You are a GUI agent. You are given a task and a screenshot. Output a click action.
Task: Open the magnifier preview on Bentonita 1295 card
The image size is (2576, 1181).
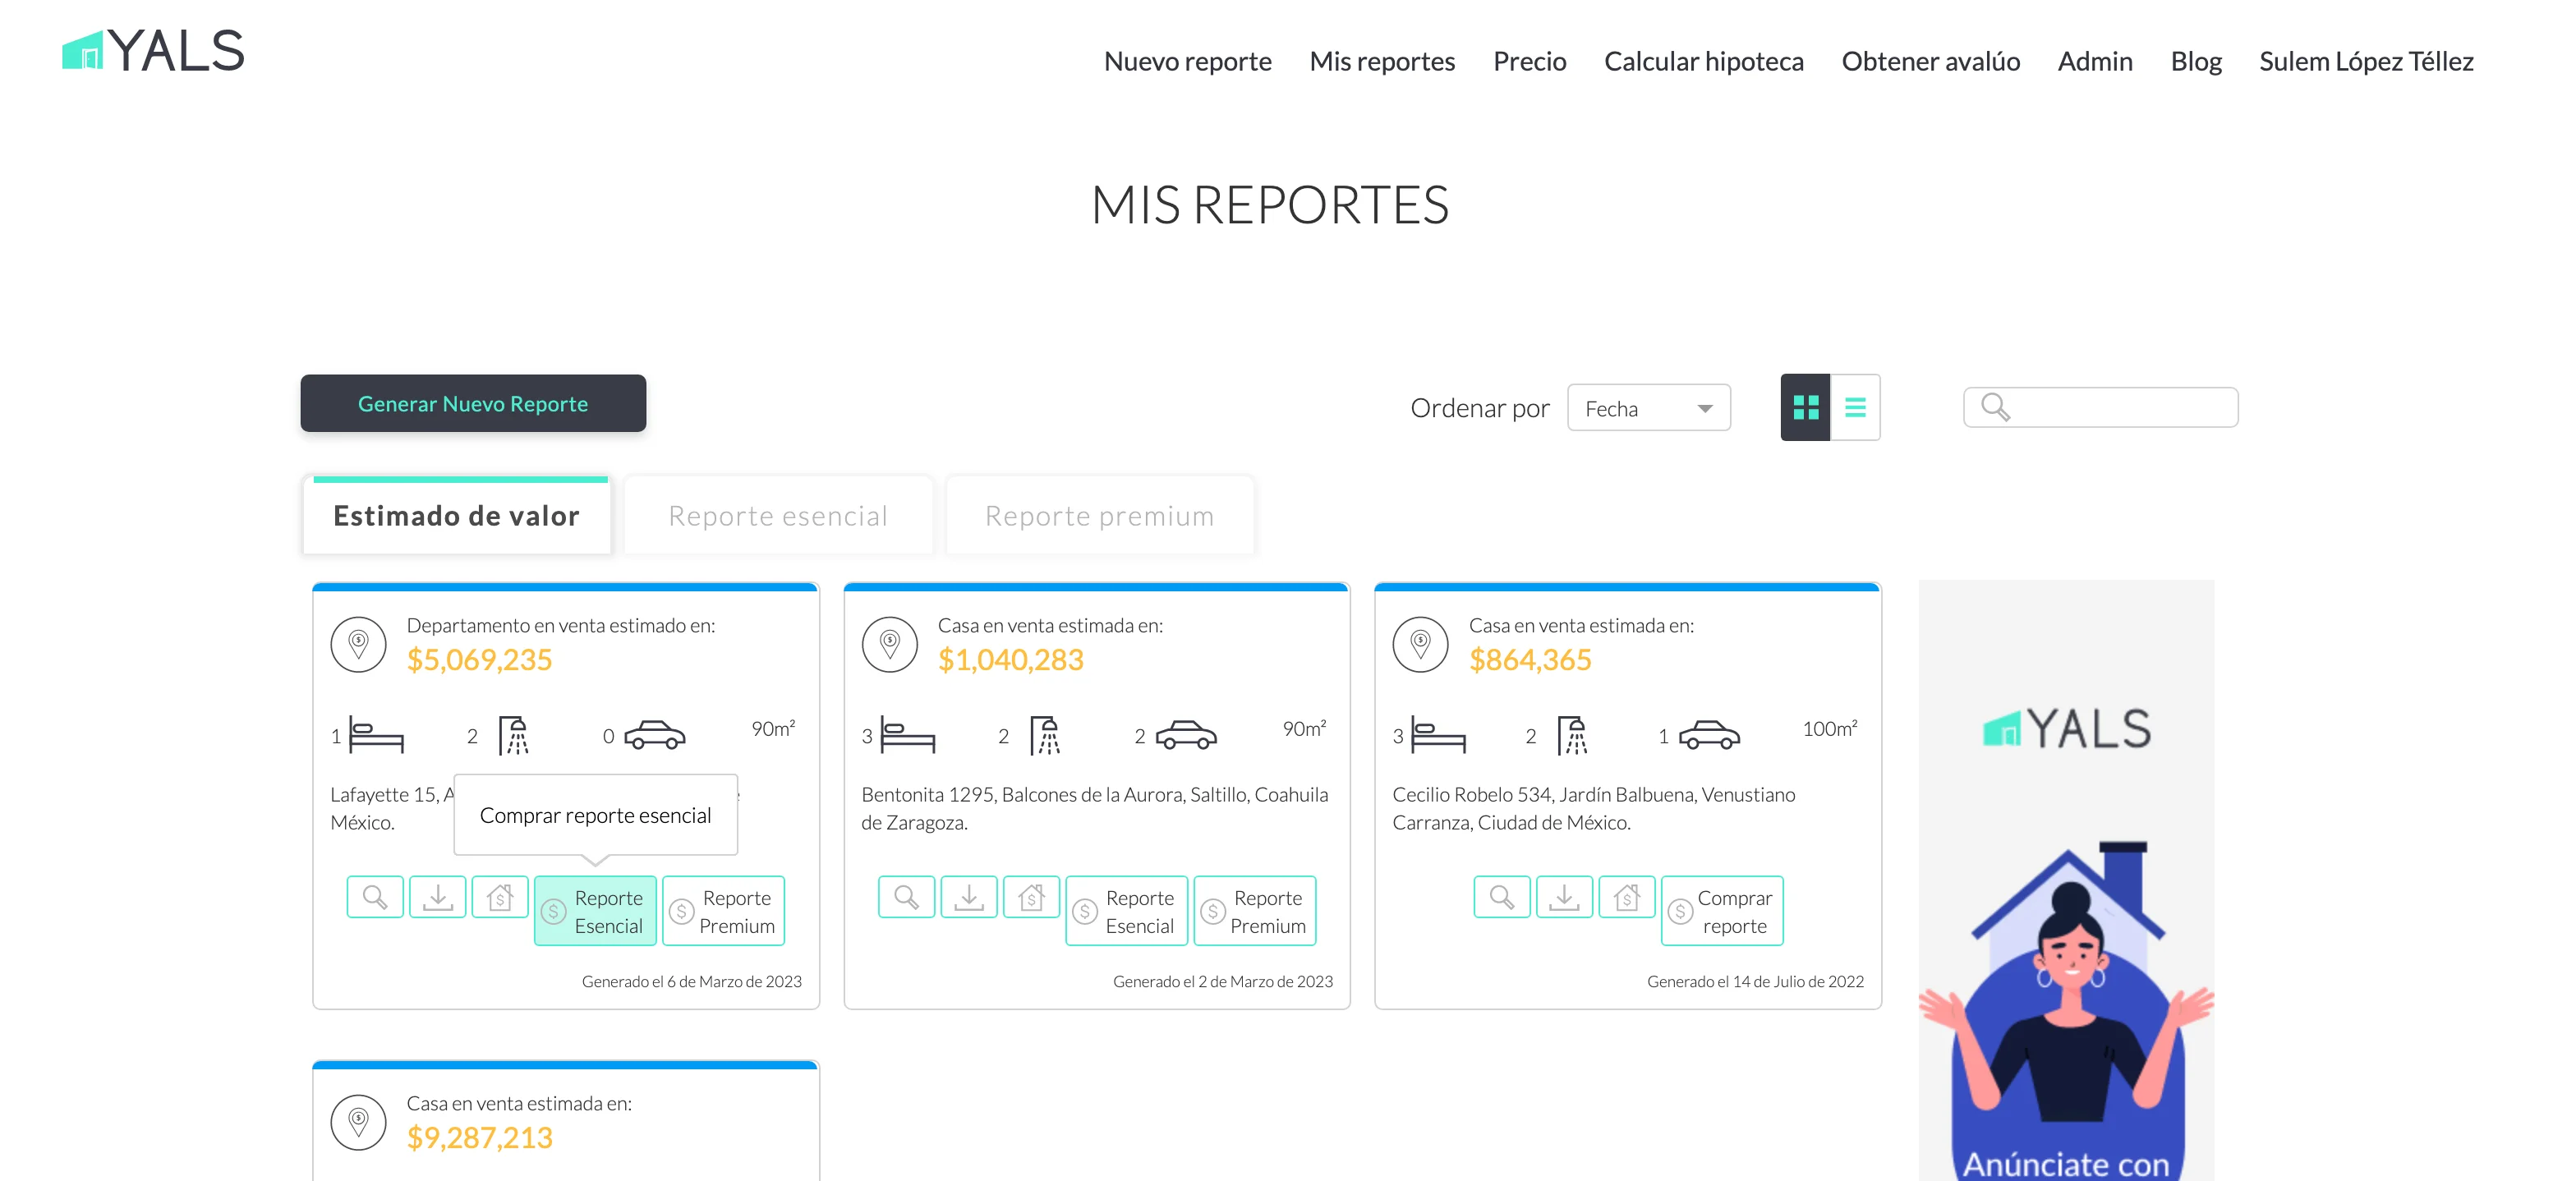(906, 896)
